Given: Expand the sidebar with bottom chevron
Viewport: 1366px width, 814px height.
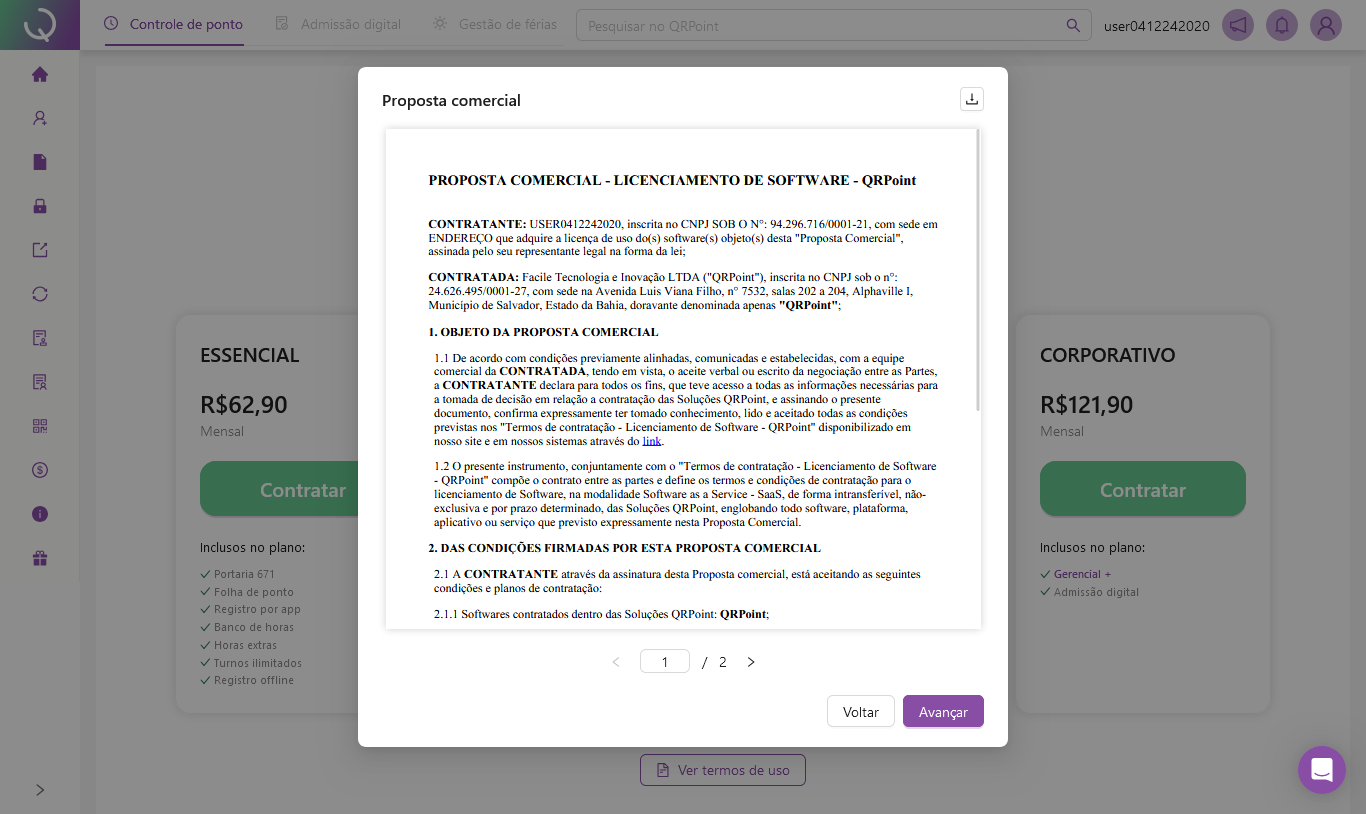Looking at the screenshot, I should (40, 790).
